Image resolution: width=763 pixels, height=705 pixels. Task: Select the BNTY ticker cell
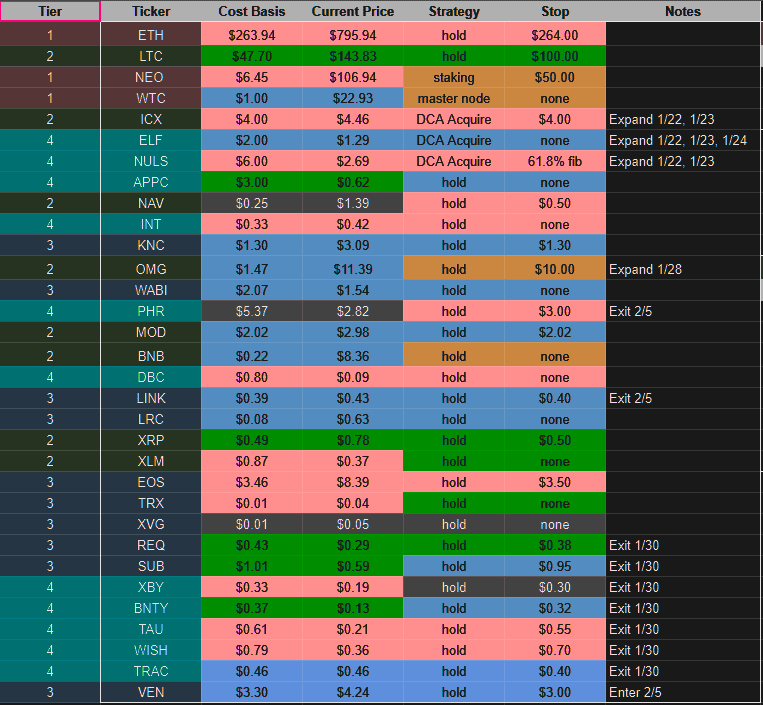pos(151,608)
